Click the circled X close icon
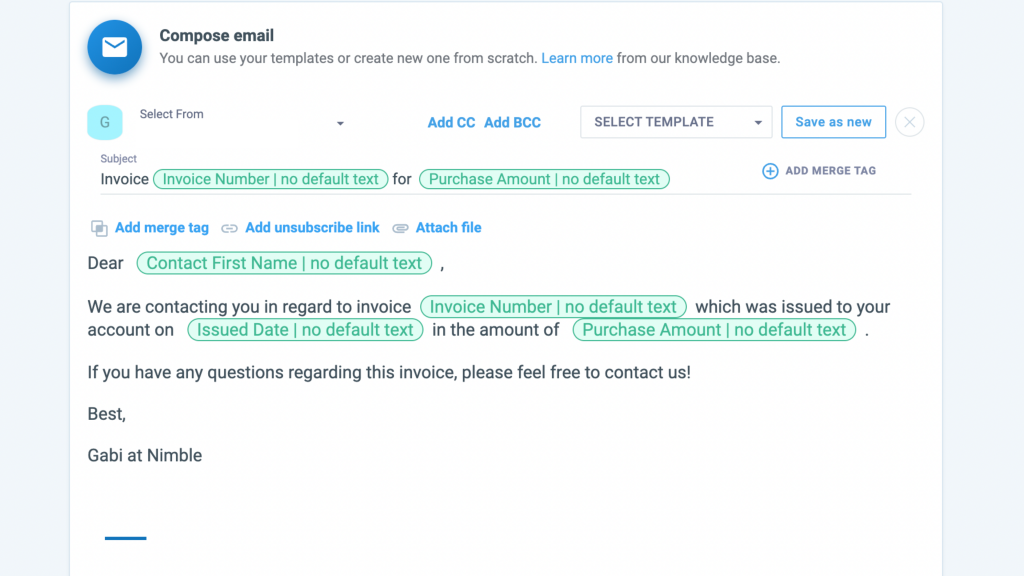 [x=909, y=123]
